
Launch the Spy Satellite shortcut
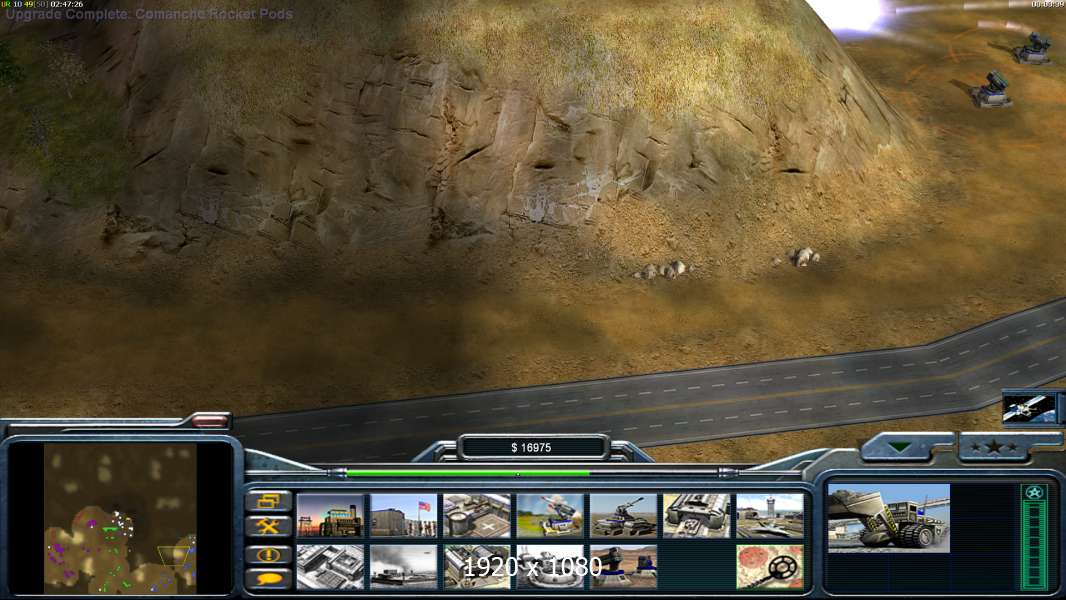point(1029,408)
